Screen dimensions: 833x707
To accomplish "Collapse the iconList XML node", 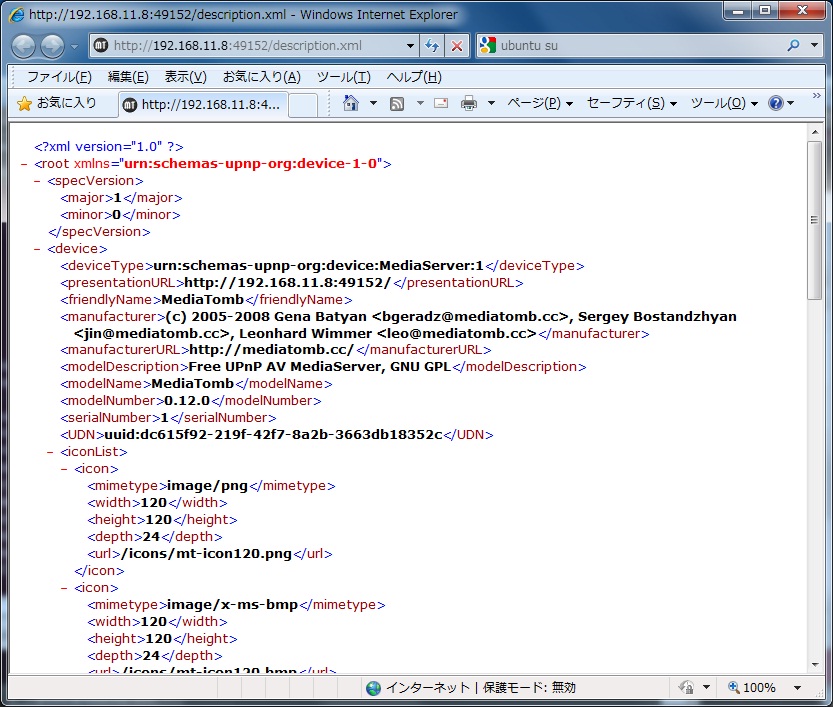I will pos(50,452).
